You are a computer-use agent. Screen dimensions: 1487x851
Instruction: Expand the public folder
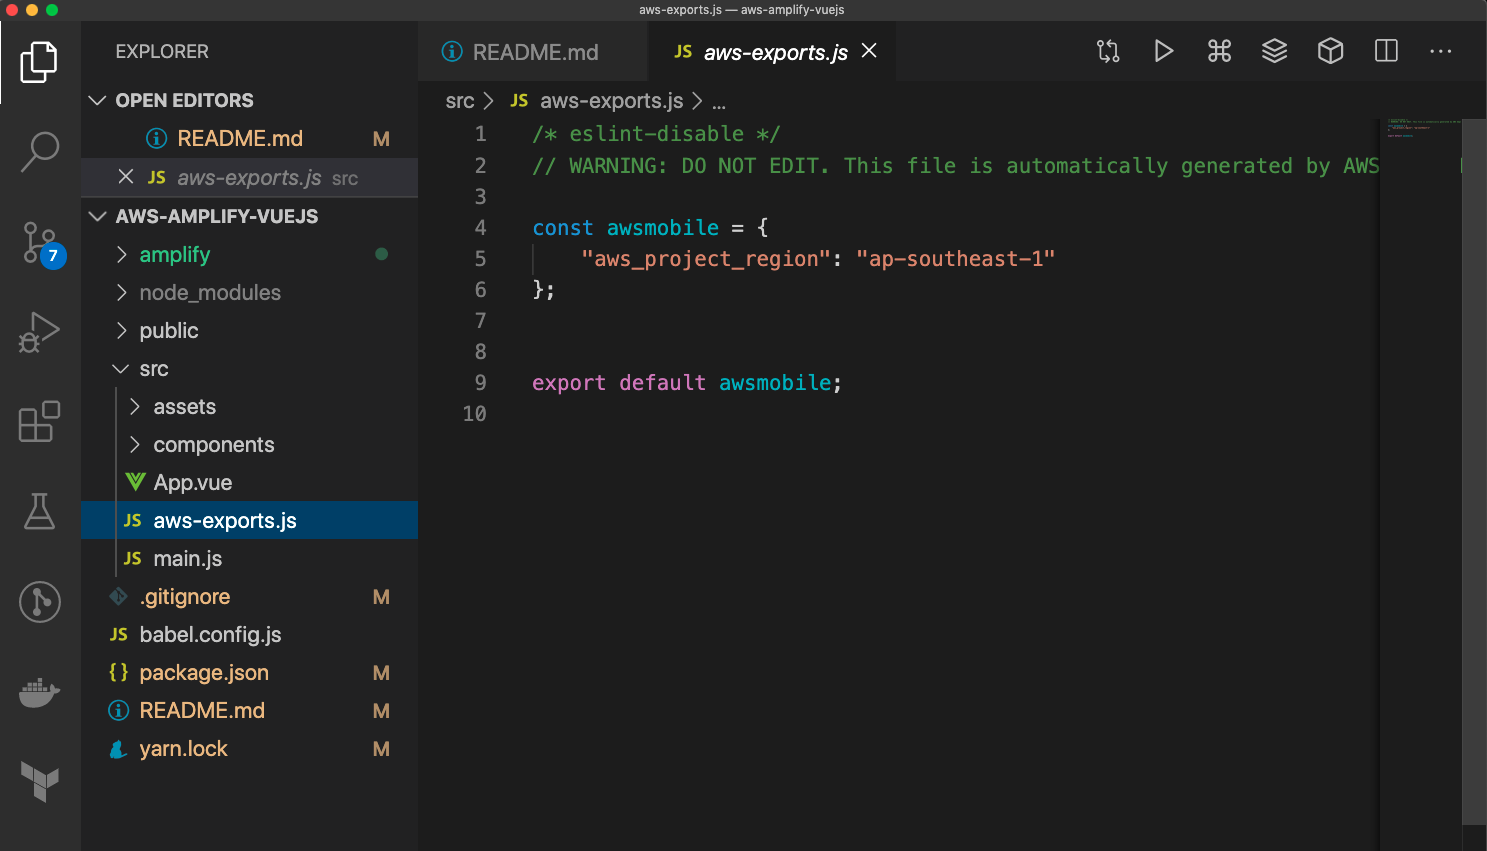tap(249, 330)
